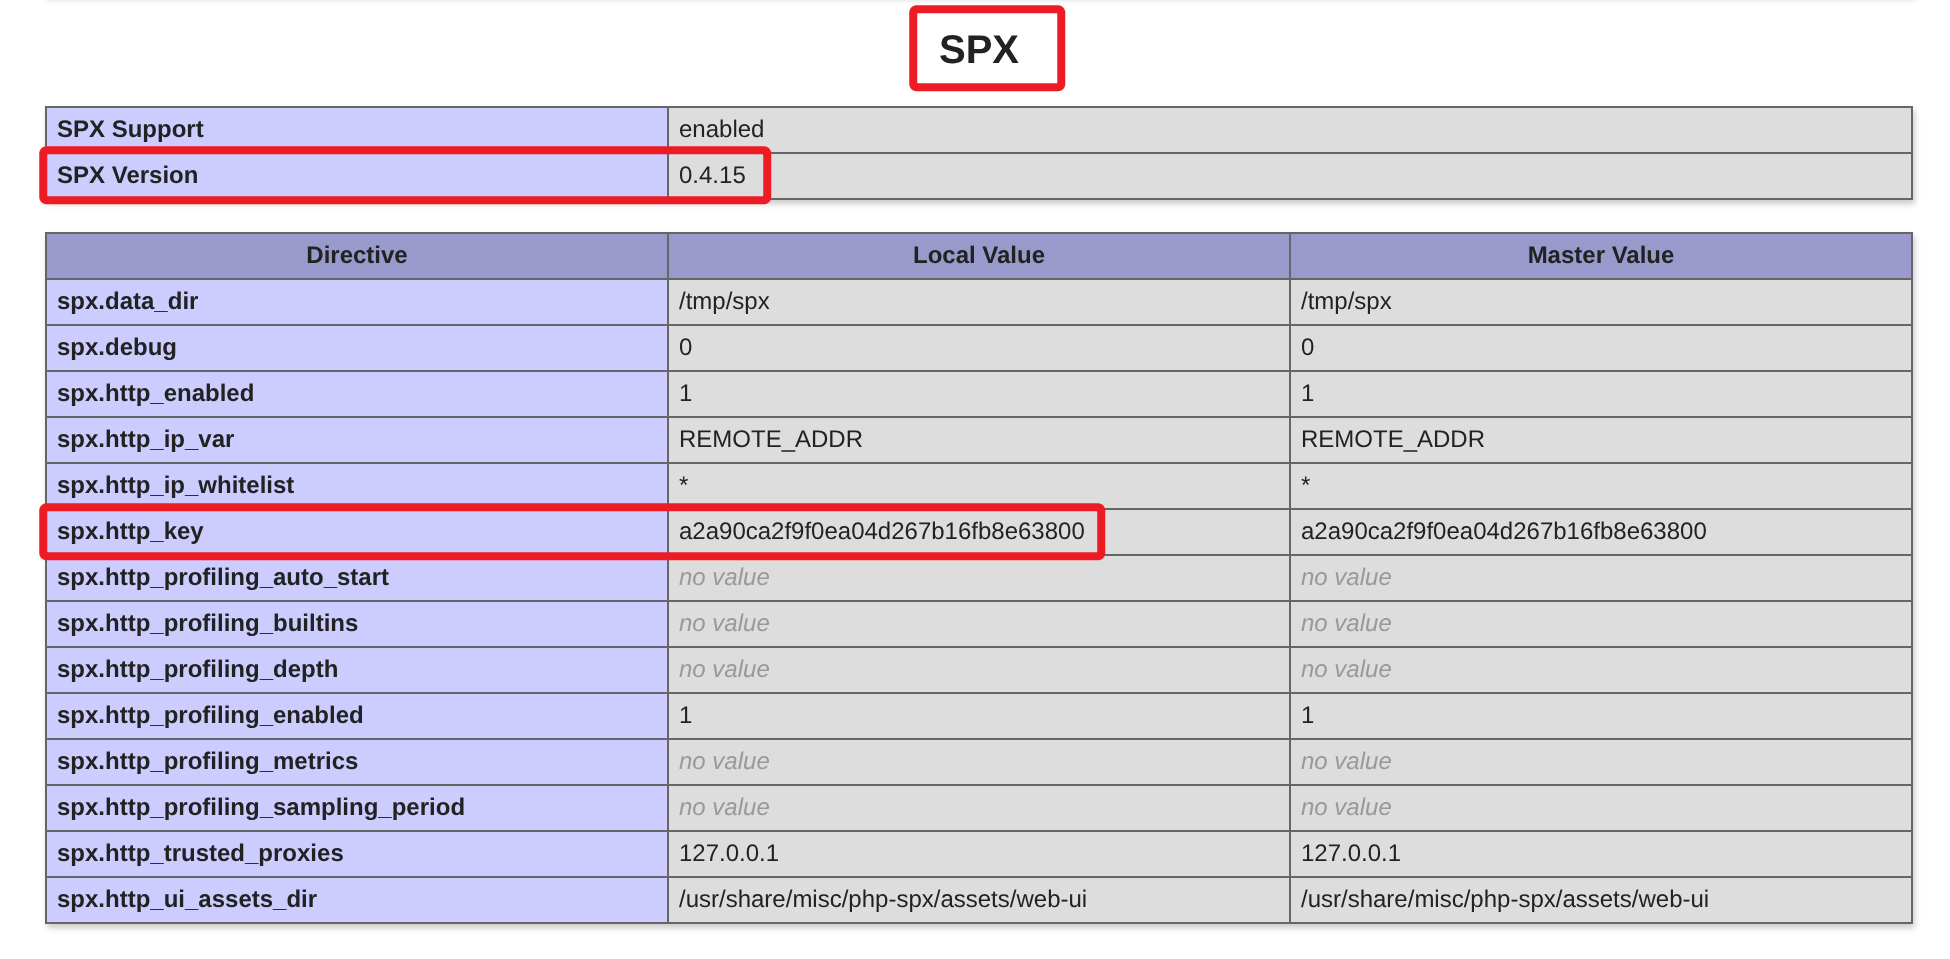Click the Master Value column header

(1600, 255)
